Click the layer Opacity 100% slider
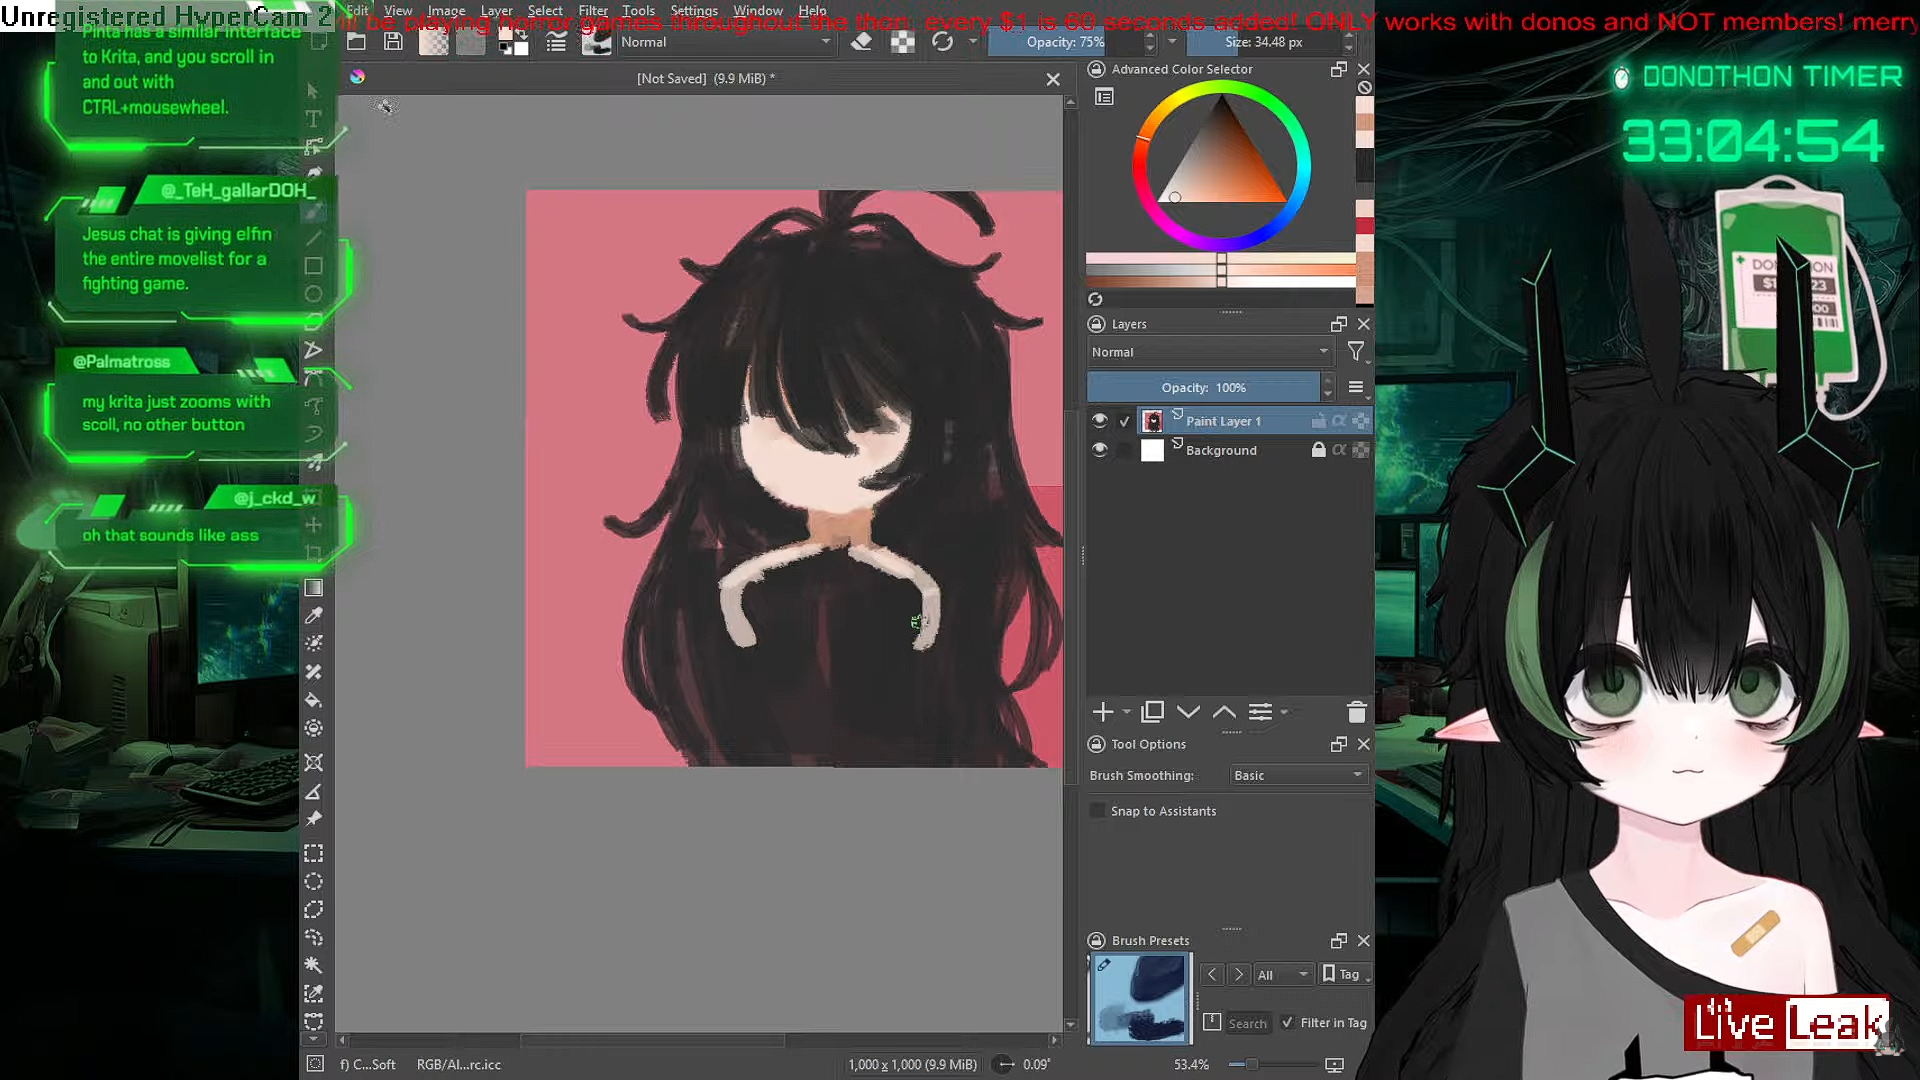This screenshot has width=1920, height=1080. 1203,387
